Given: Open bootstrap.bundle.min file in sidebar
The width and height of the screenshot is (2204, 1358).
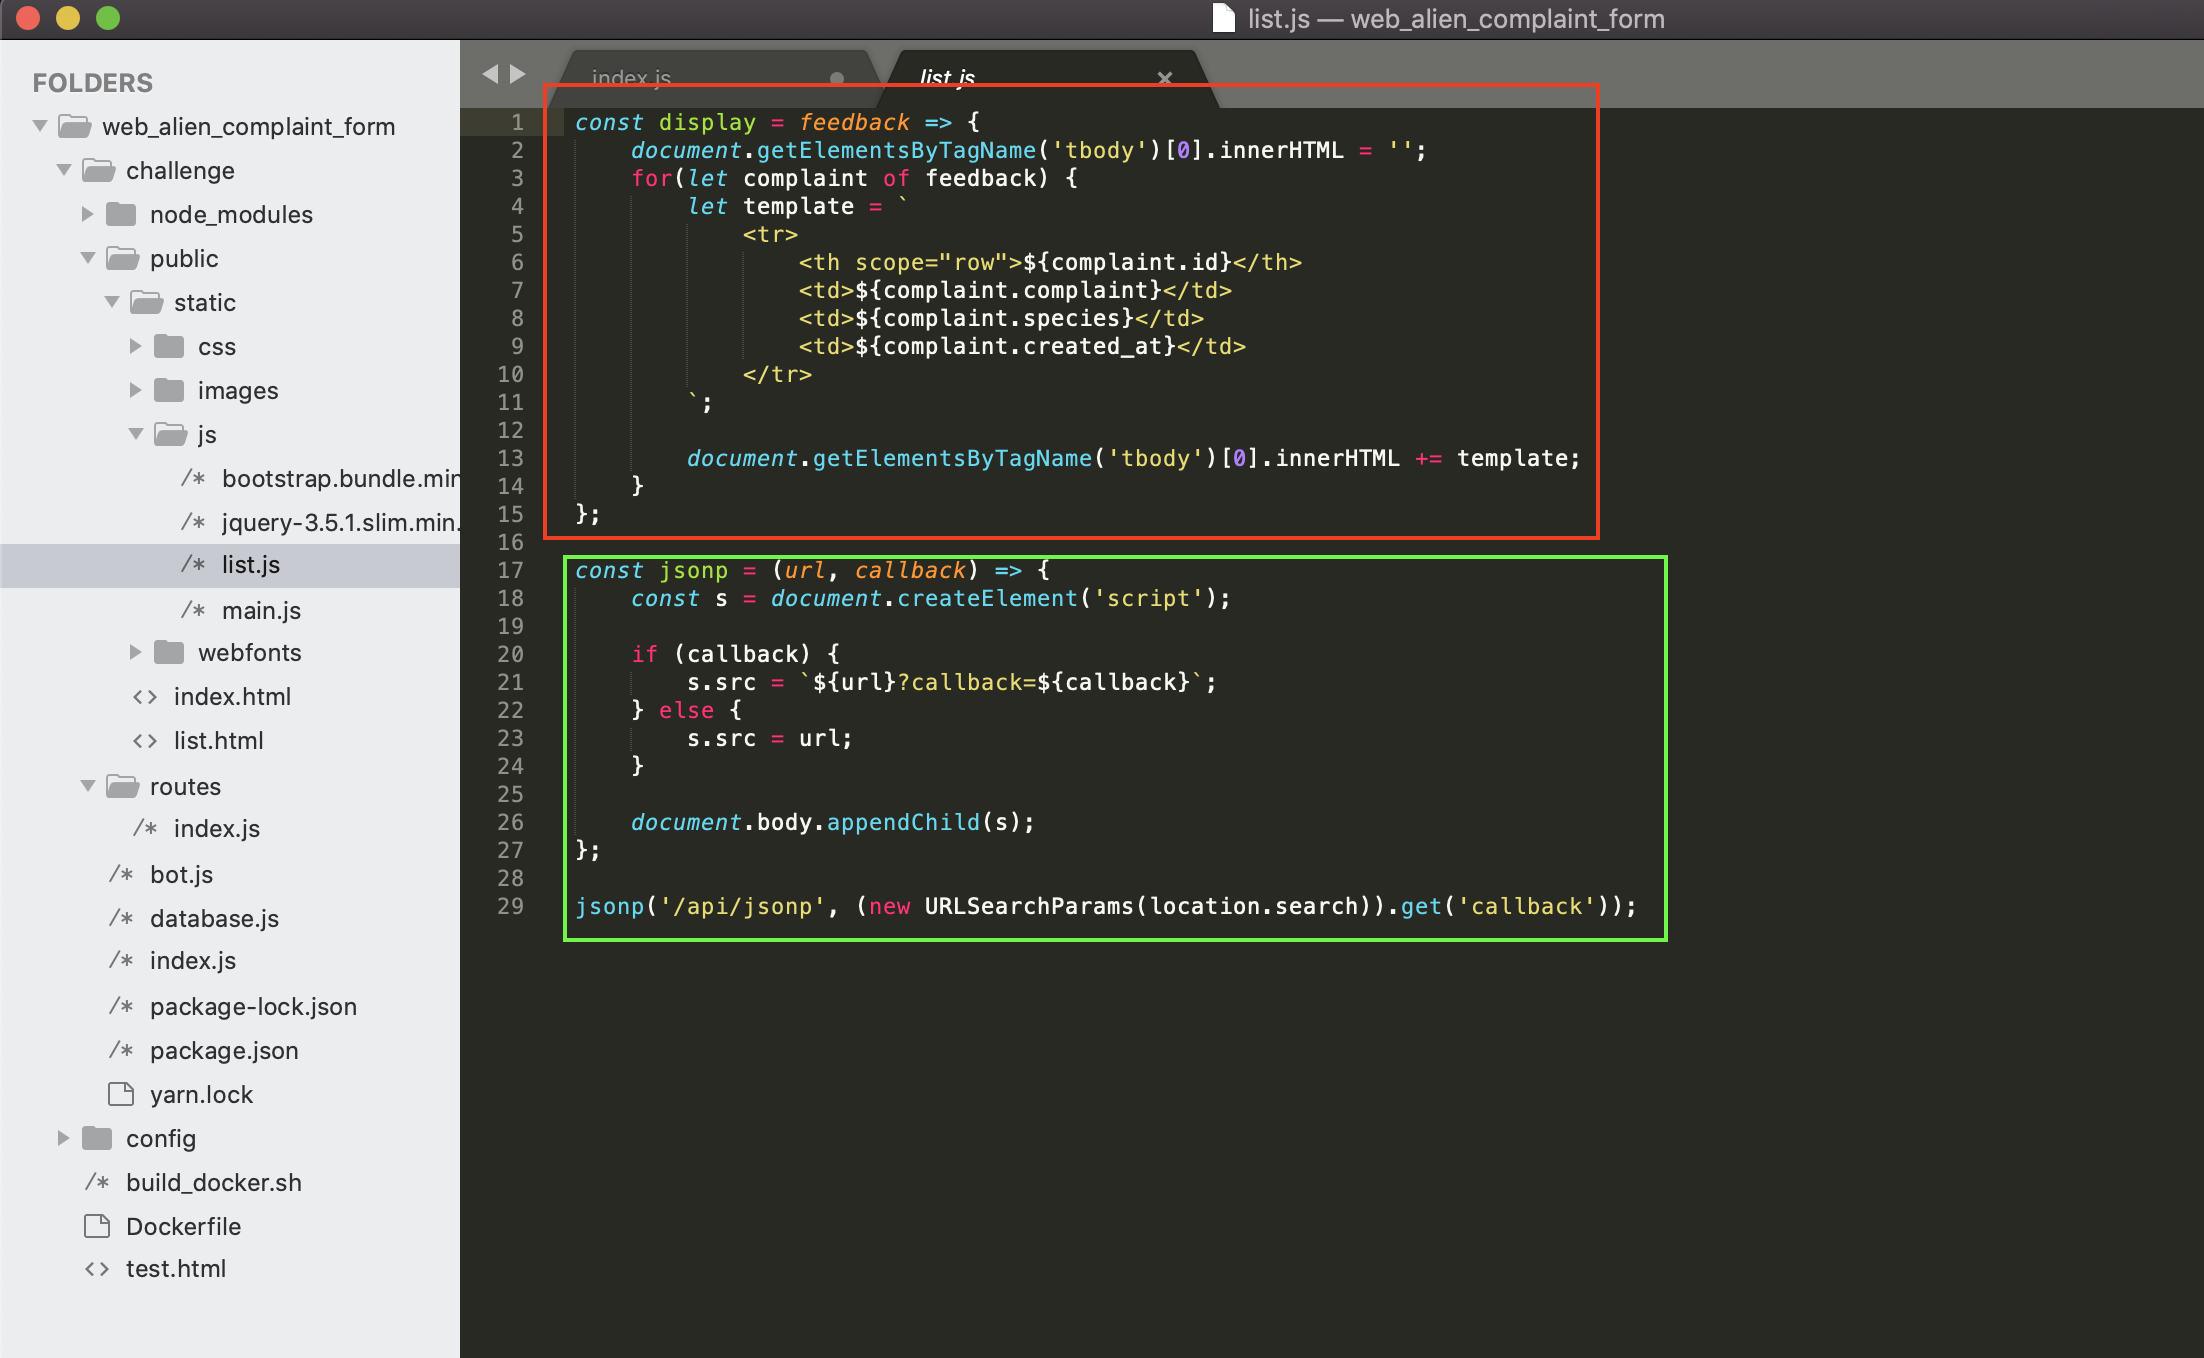Looking at the screenshot, I should 341,478.
